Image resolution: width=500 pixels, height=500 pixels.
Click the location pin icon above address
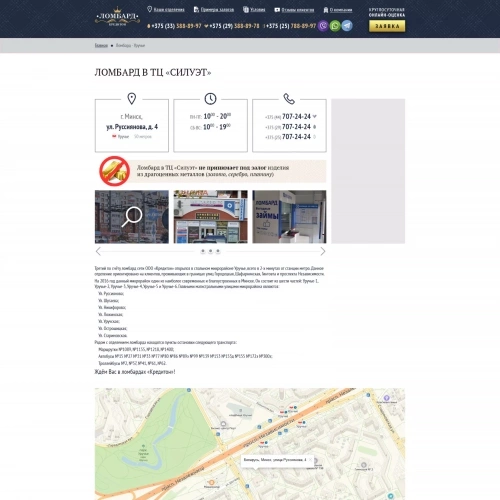tap(132, 99)
